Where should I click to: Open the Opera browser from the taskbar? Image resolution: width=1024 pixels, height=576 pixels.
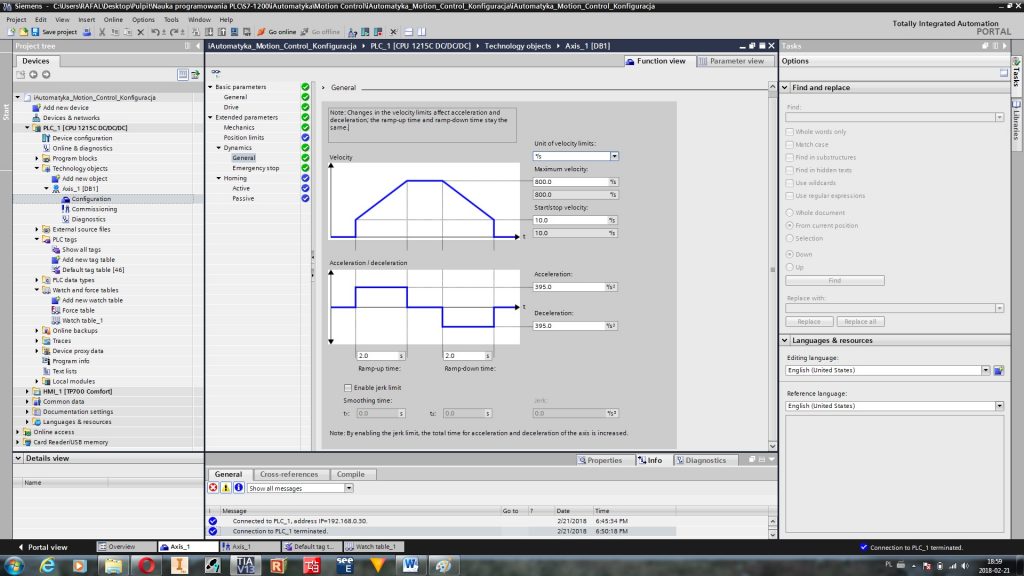tap(146, 565)
